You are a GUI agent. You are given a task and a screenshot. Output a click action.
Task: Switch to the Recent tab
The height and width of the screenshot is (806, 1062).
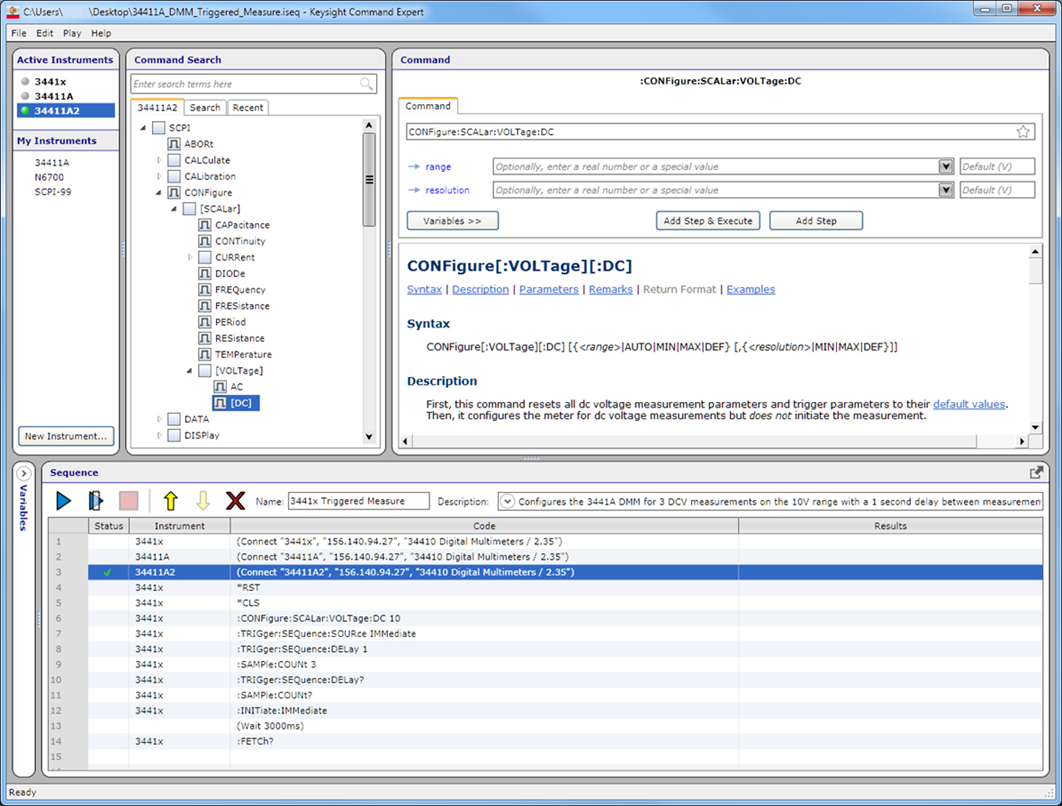tap(248, 108)
